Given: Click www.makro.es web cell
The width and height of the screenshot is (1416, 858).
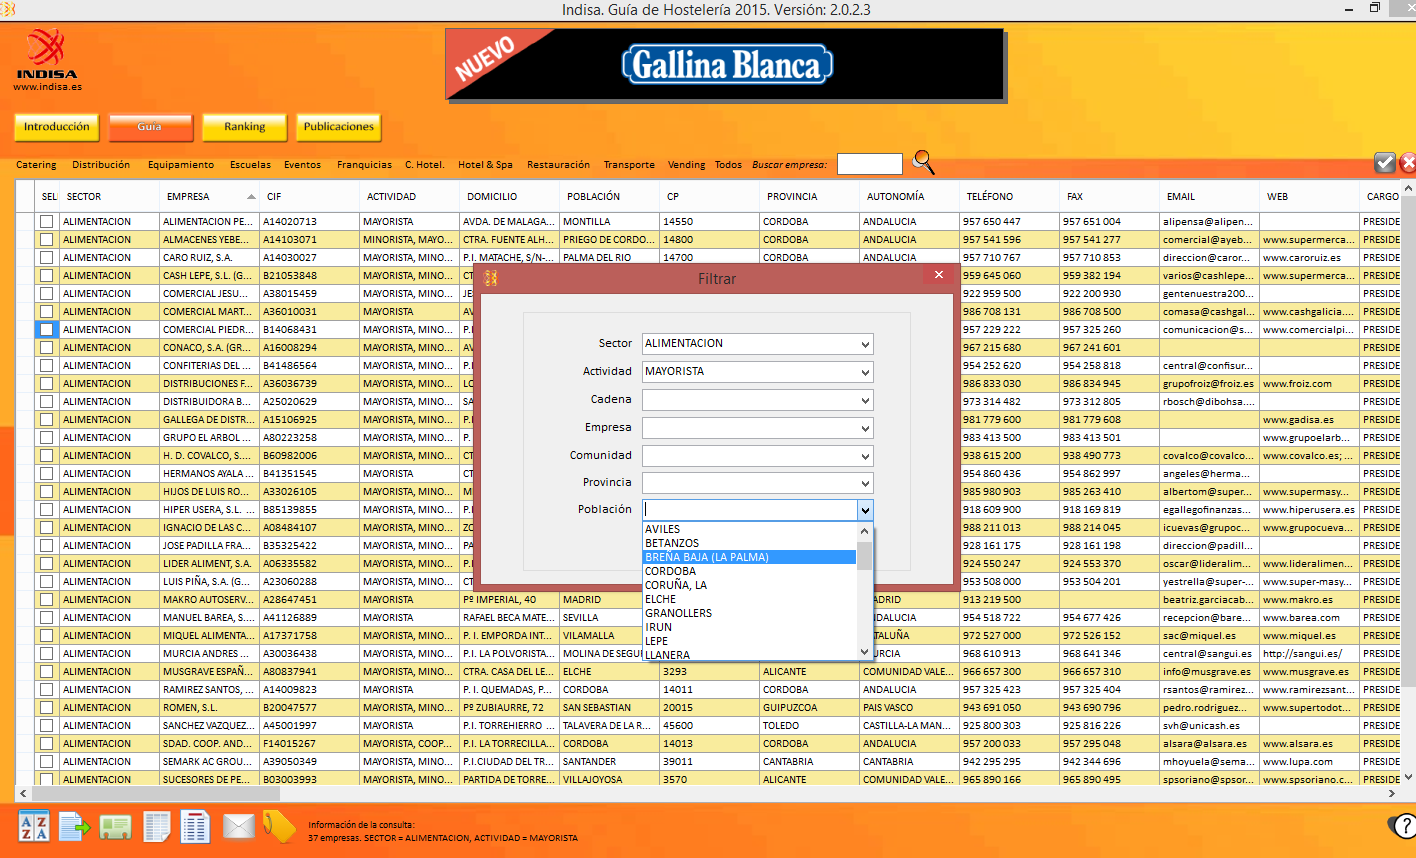Looking at the screenshot, I should click(x=1308, y=599).
